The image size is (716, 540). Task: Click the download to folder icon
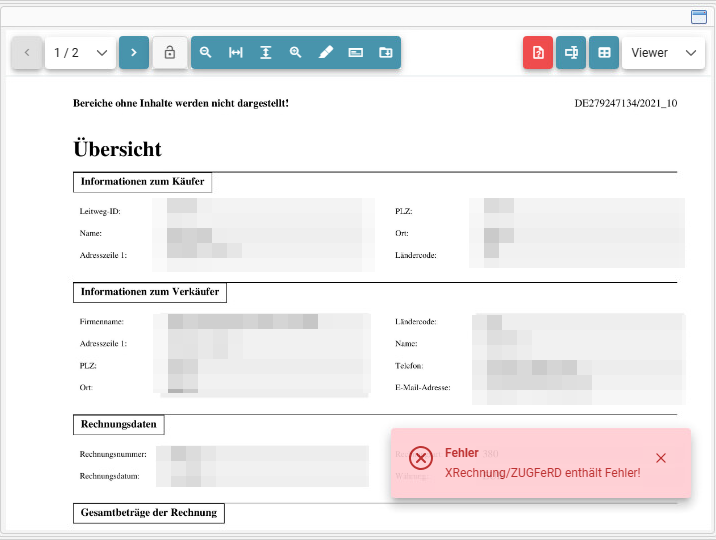coord(386,52)
